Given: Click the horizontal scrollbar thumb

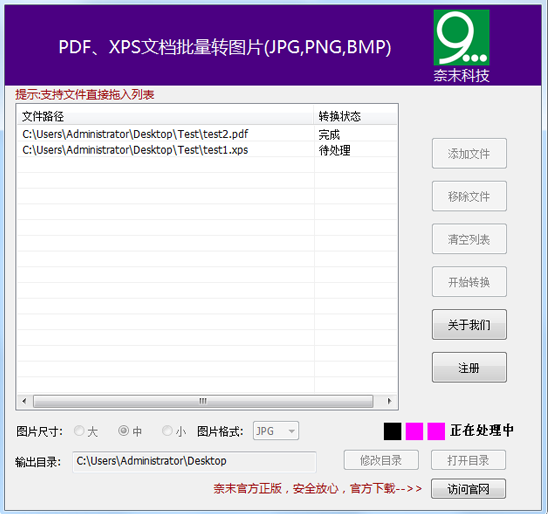Looking at the screenshot, I should (203, 401).
